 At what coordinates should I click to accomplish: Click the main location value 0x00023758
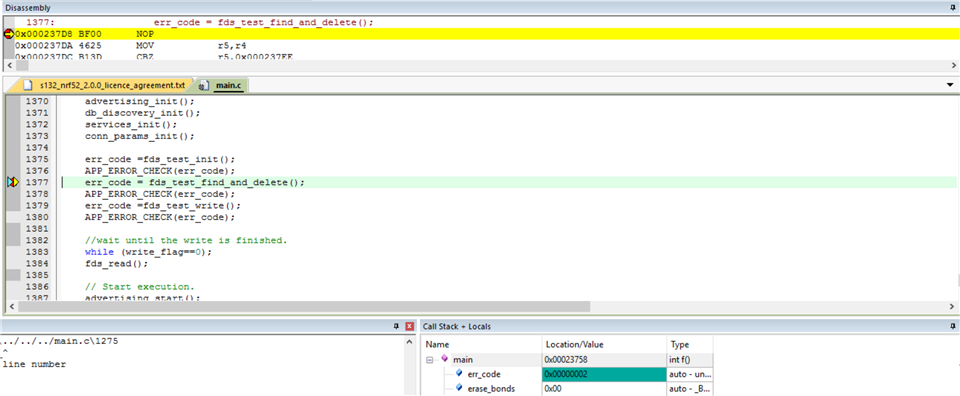click(604, 359)
